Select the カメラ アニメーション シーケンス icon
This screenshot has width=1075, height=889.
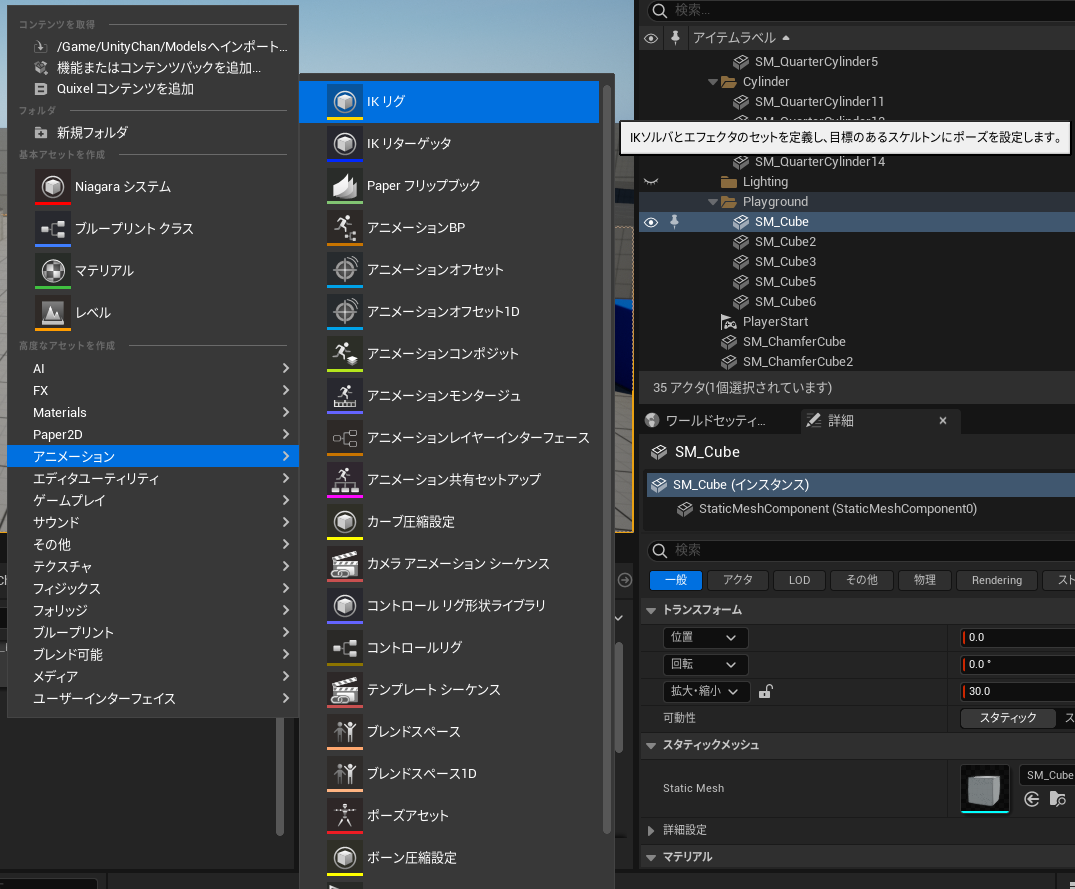345,563
